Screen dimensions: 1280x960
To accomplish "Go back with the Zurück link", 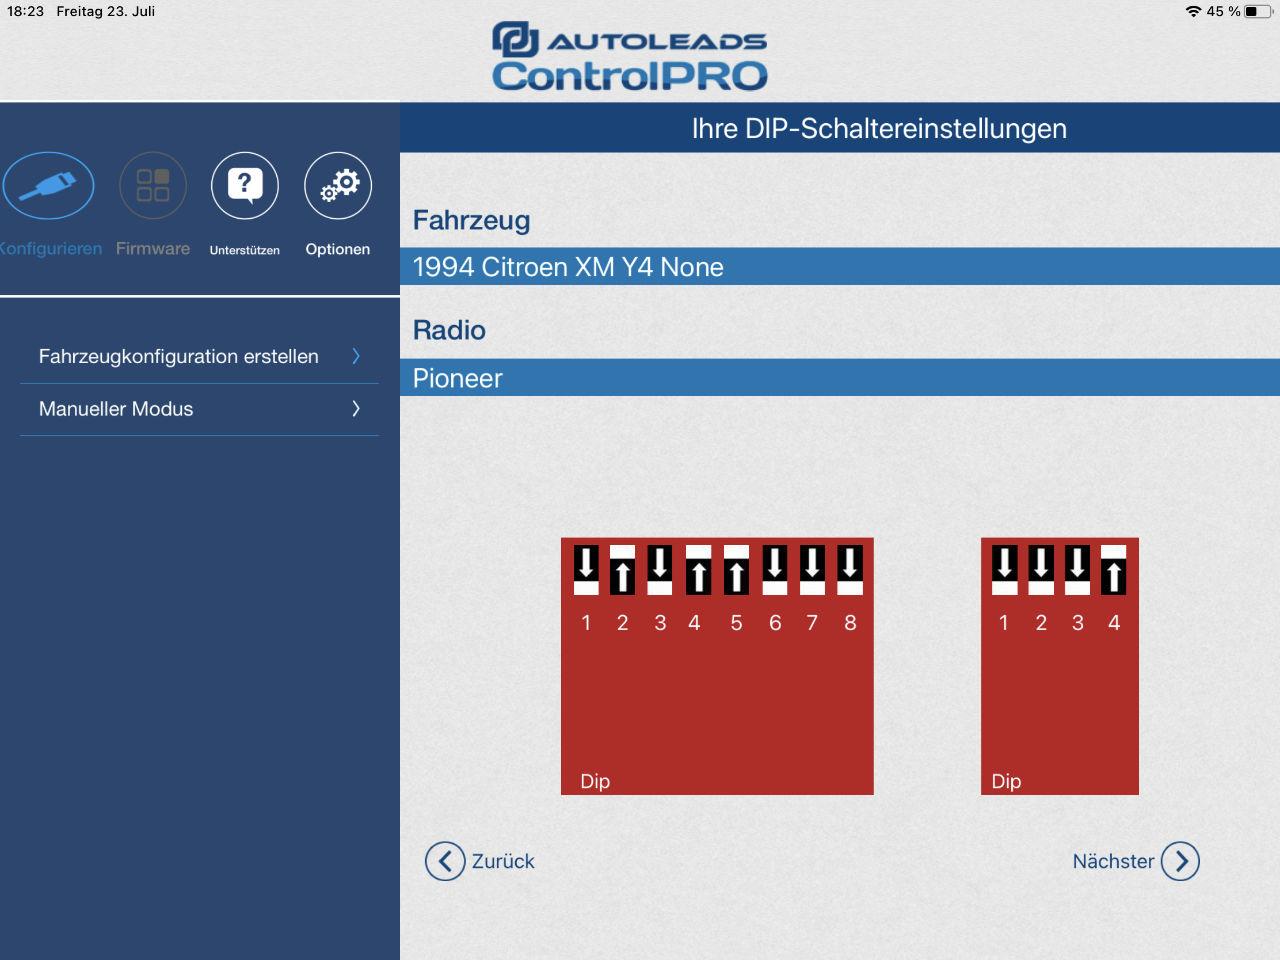I will 503,861.
